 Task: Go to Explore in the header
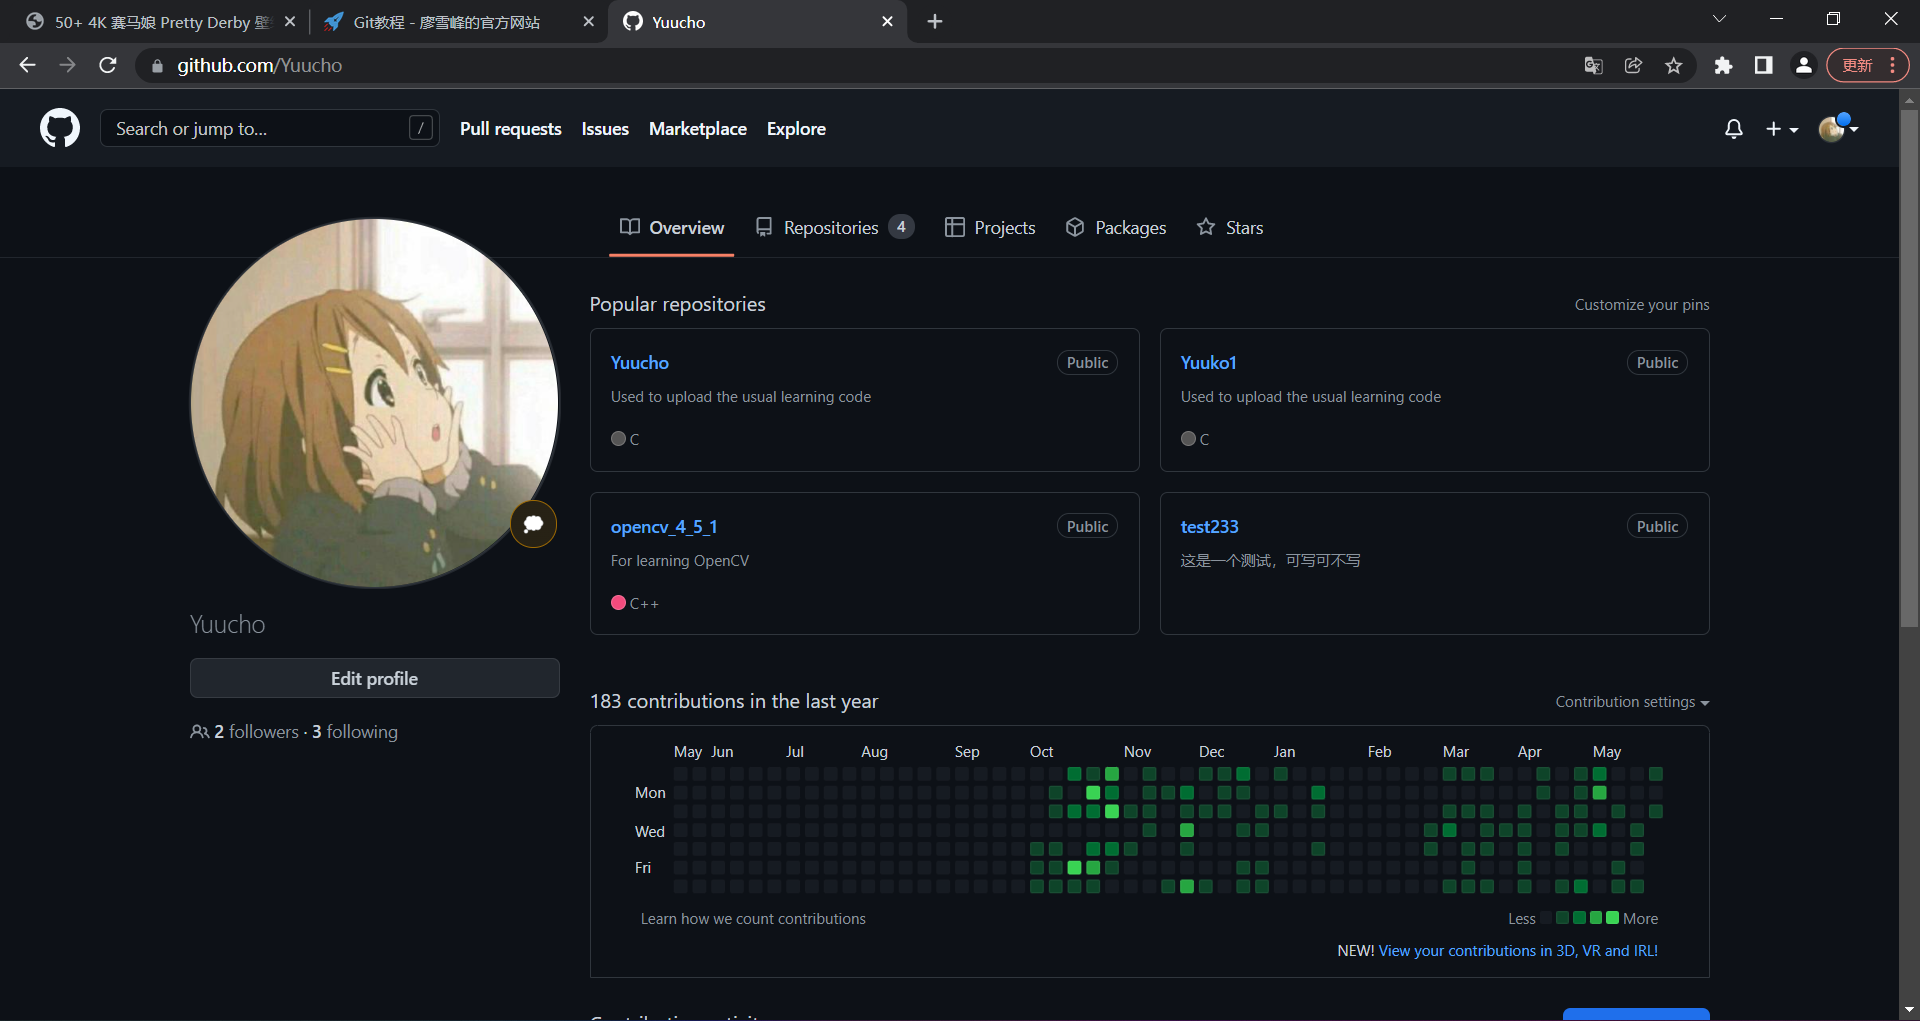click(796, 129)
